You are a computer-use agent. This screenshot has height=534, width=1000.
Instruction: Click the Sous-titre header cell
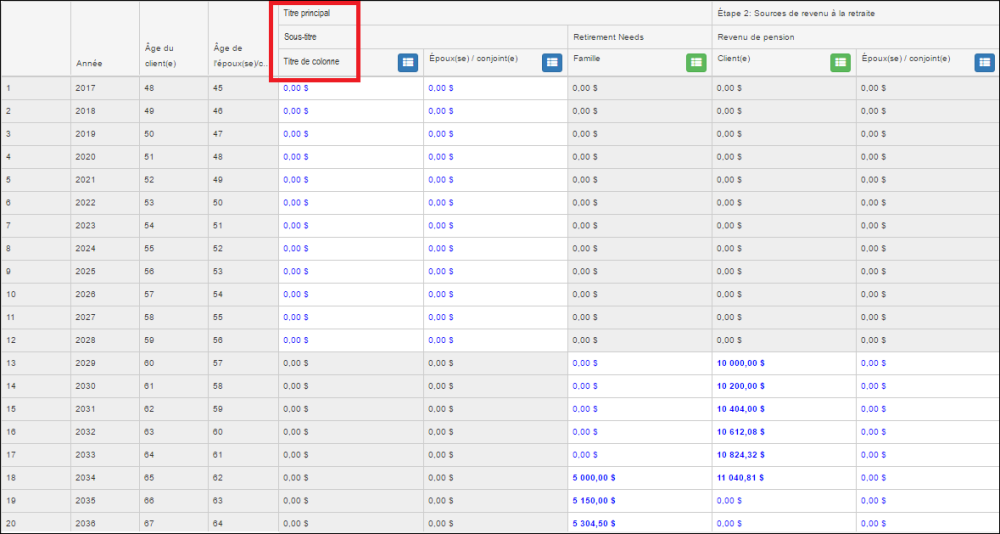pos(300,37)
